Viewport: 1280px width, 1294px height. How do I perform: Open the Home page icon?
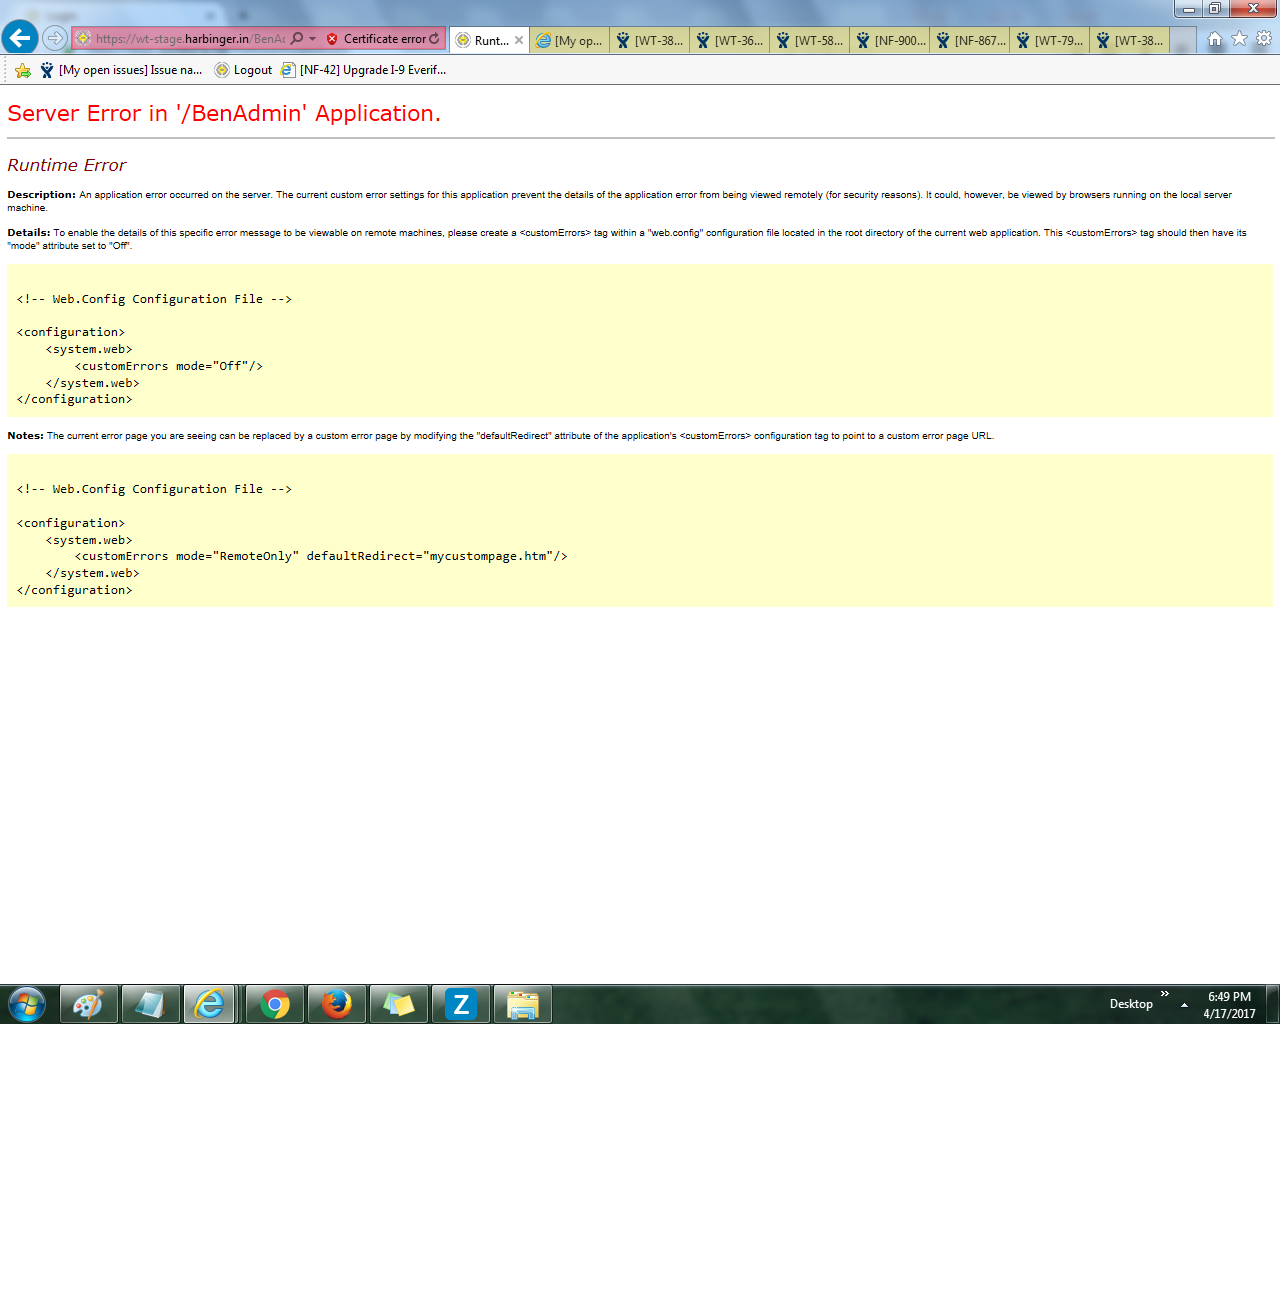coord(1214,39)
